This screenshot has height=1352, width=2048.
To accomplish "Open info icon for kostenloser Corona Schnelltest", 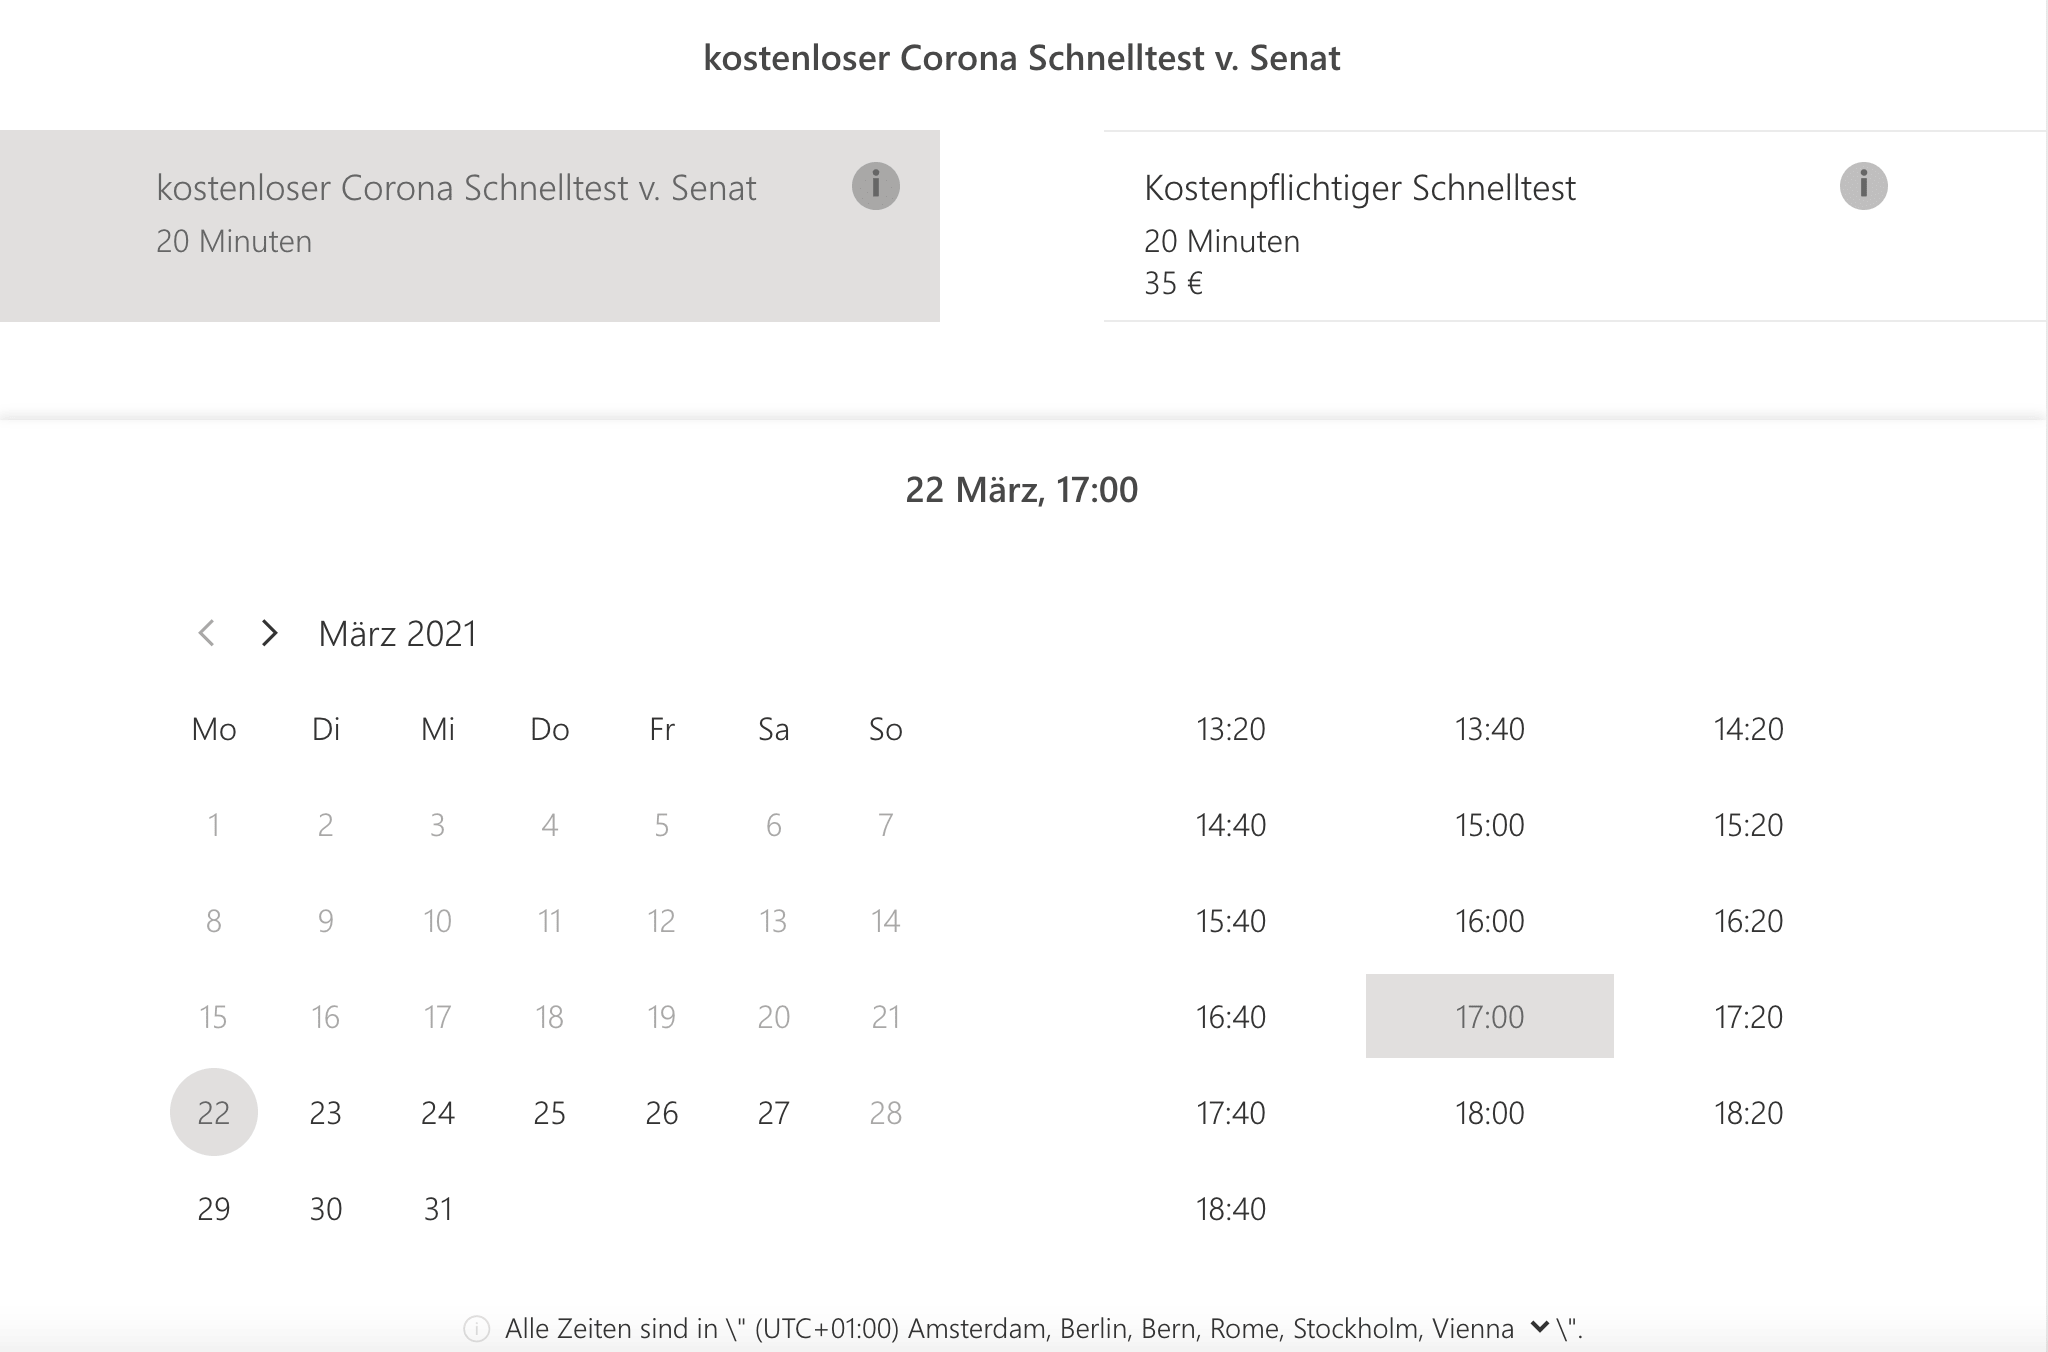I will [x=875, y=186].
